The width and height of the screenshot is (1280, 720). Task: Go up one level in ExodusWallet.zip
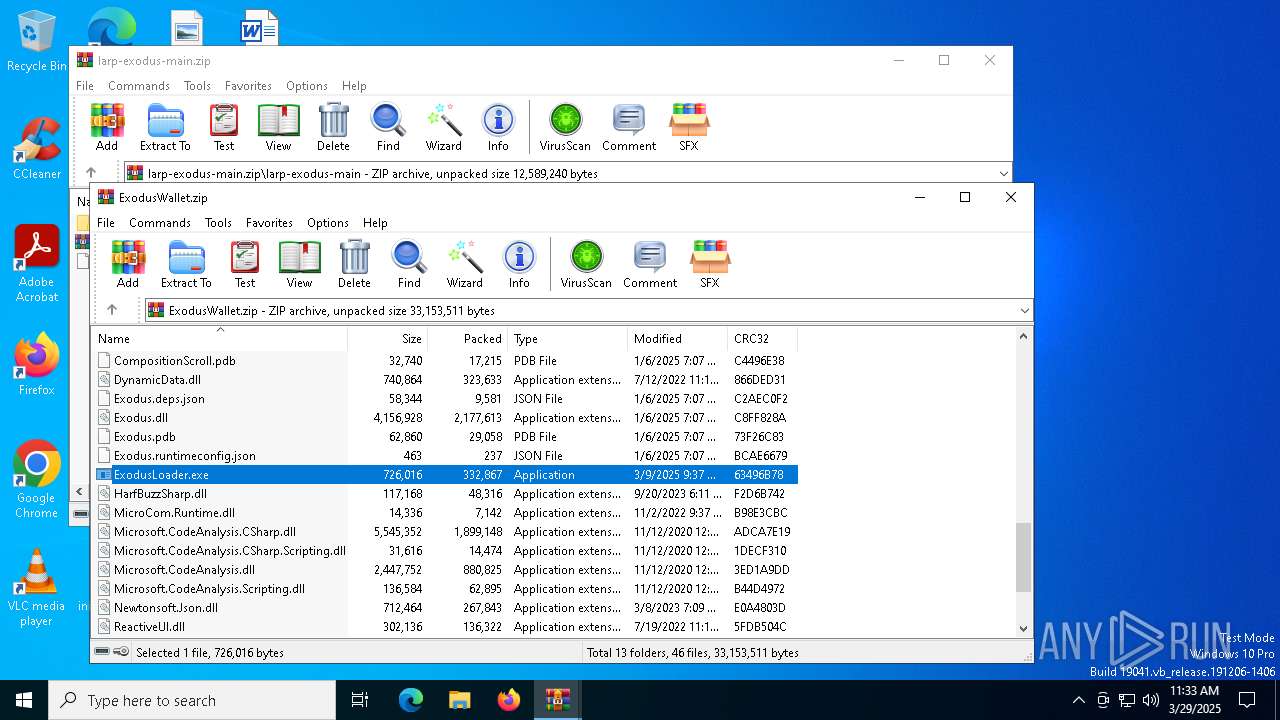coord(112,310)
